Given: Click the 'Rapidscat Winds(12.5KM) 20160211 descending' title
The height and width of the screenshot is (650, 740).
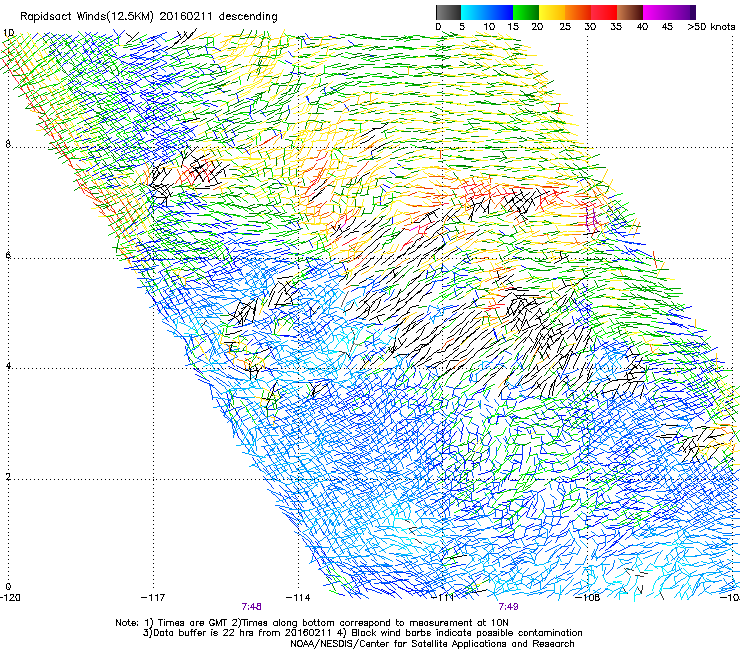Looking at the screenshot, I should (x=149, y=17).
